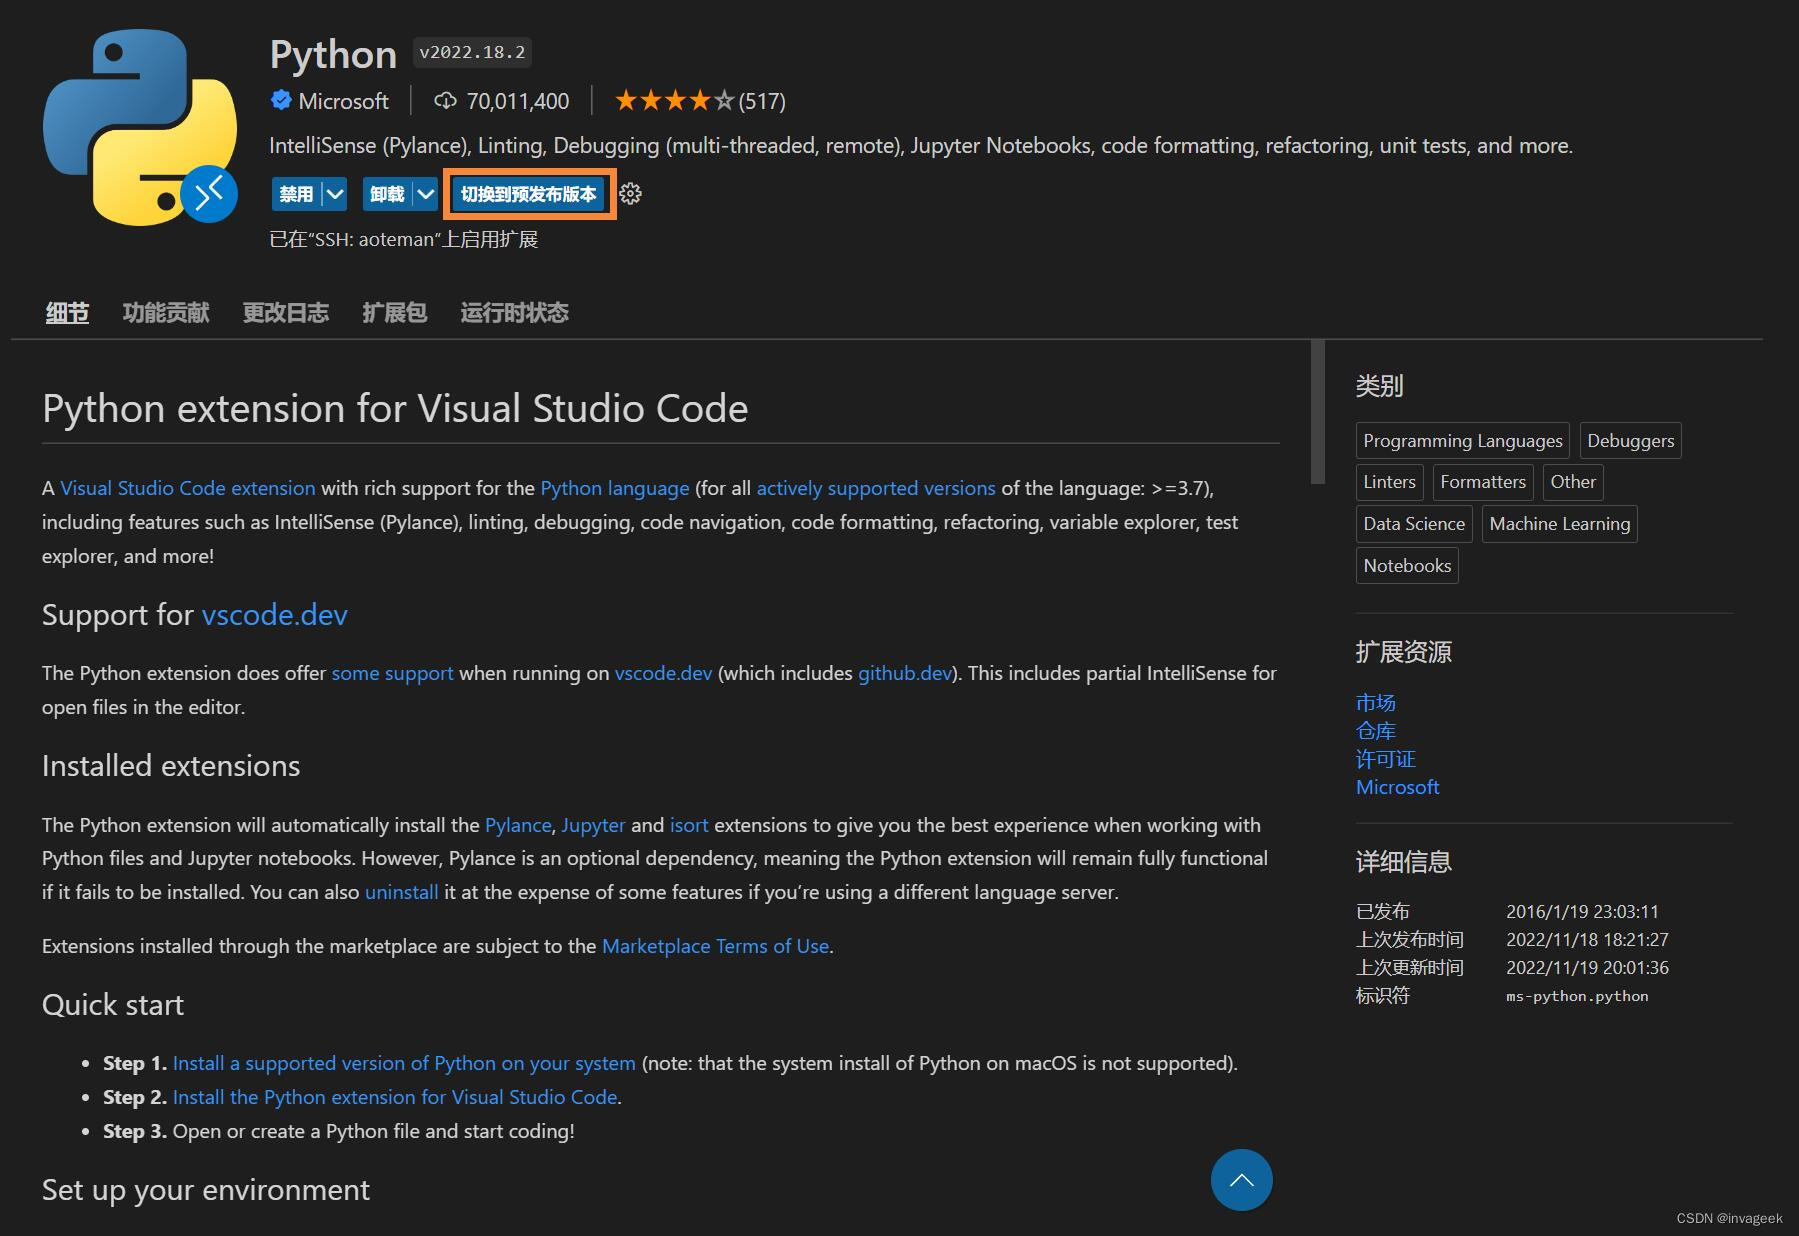1799x1236 pixels.
Task: Click the 卸载 (Uninstall) button
Action: tap(387, 194)
